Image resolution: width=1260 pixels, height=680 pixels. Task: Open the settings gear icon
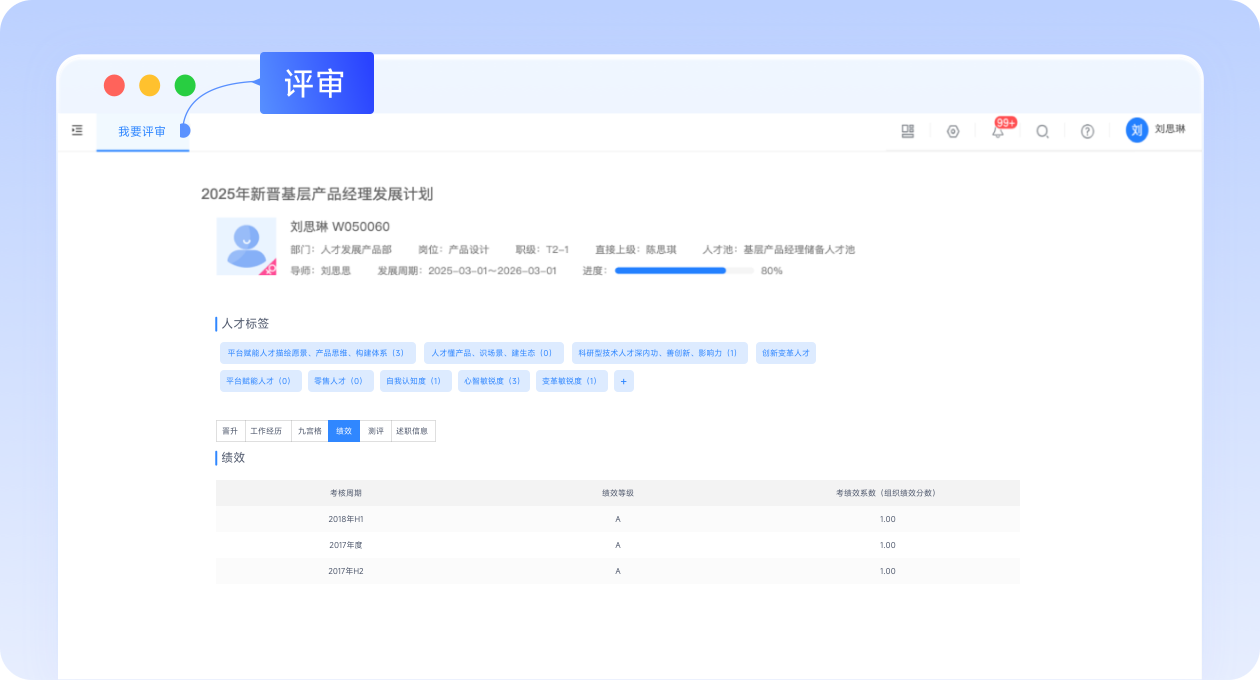click(x=953, y=131)
